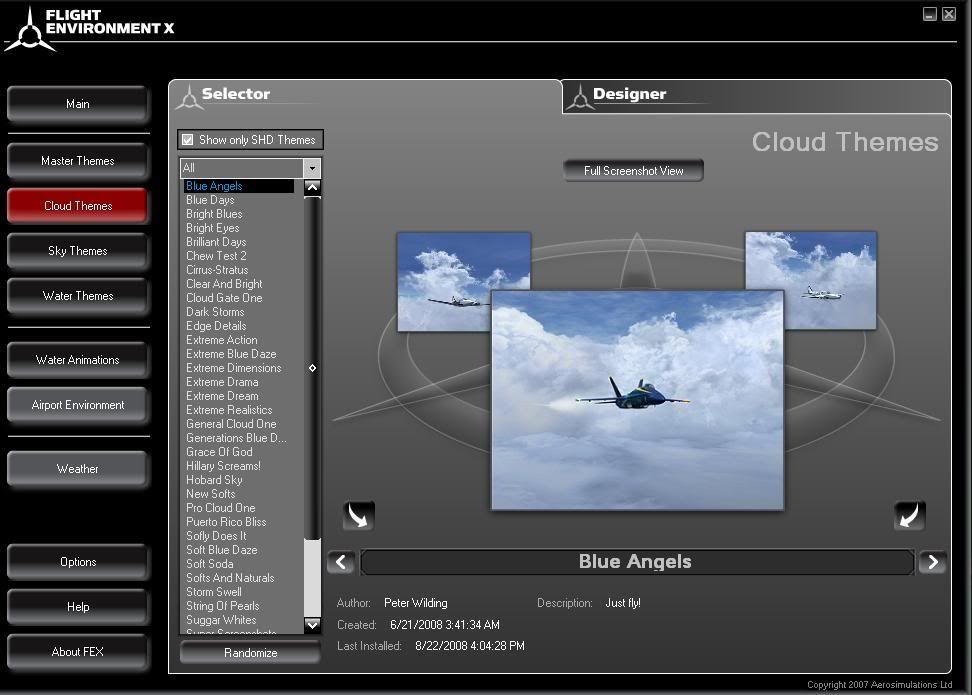Click the theme list scrollbar handle
Image resolution: width=972 pixels, height=695 pixels.
click(x=312, y=368)
